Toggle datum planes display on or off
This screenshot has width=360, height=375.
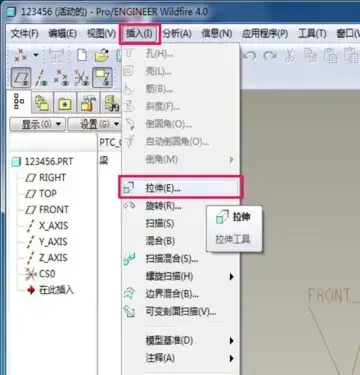pyautogui.click(x=21, y=78)
